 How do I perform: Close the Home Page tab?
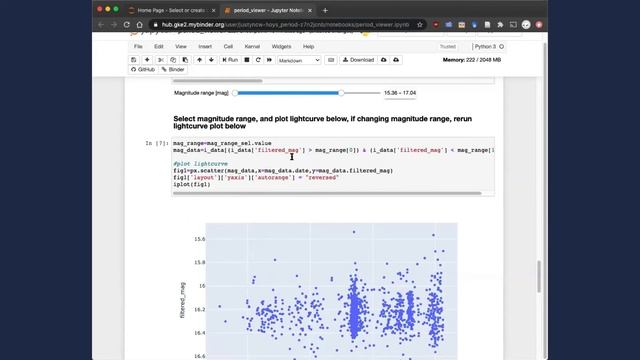click(213, 11)
